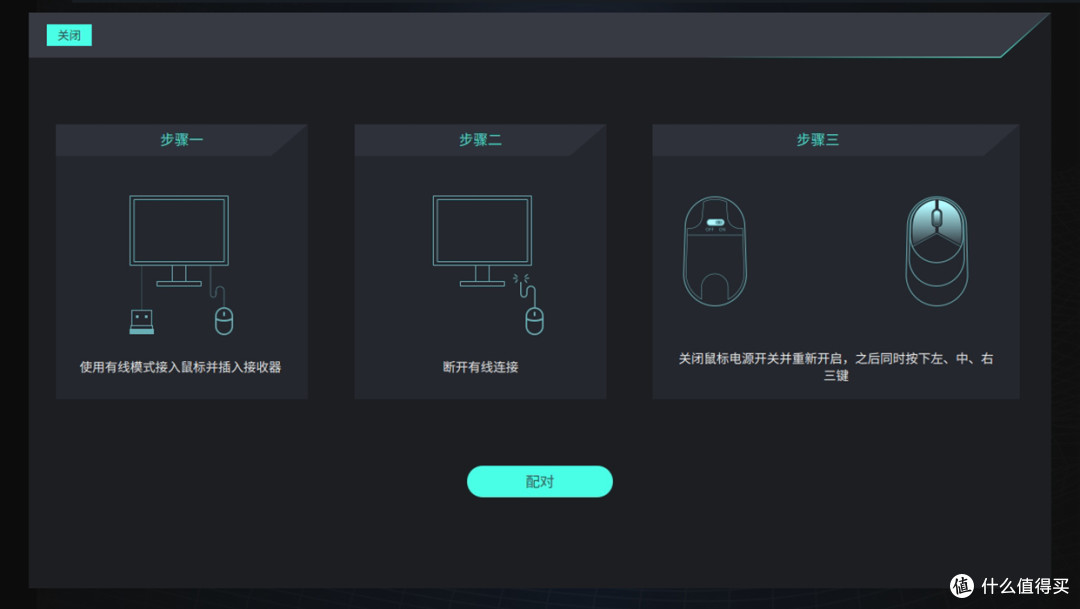Click the wired mouse icon in 步骤一
The width and height of the screenshot is (1080, 609).
pos(223,320)
